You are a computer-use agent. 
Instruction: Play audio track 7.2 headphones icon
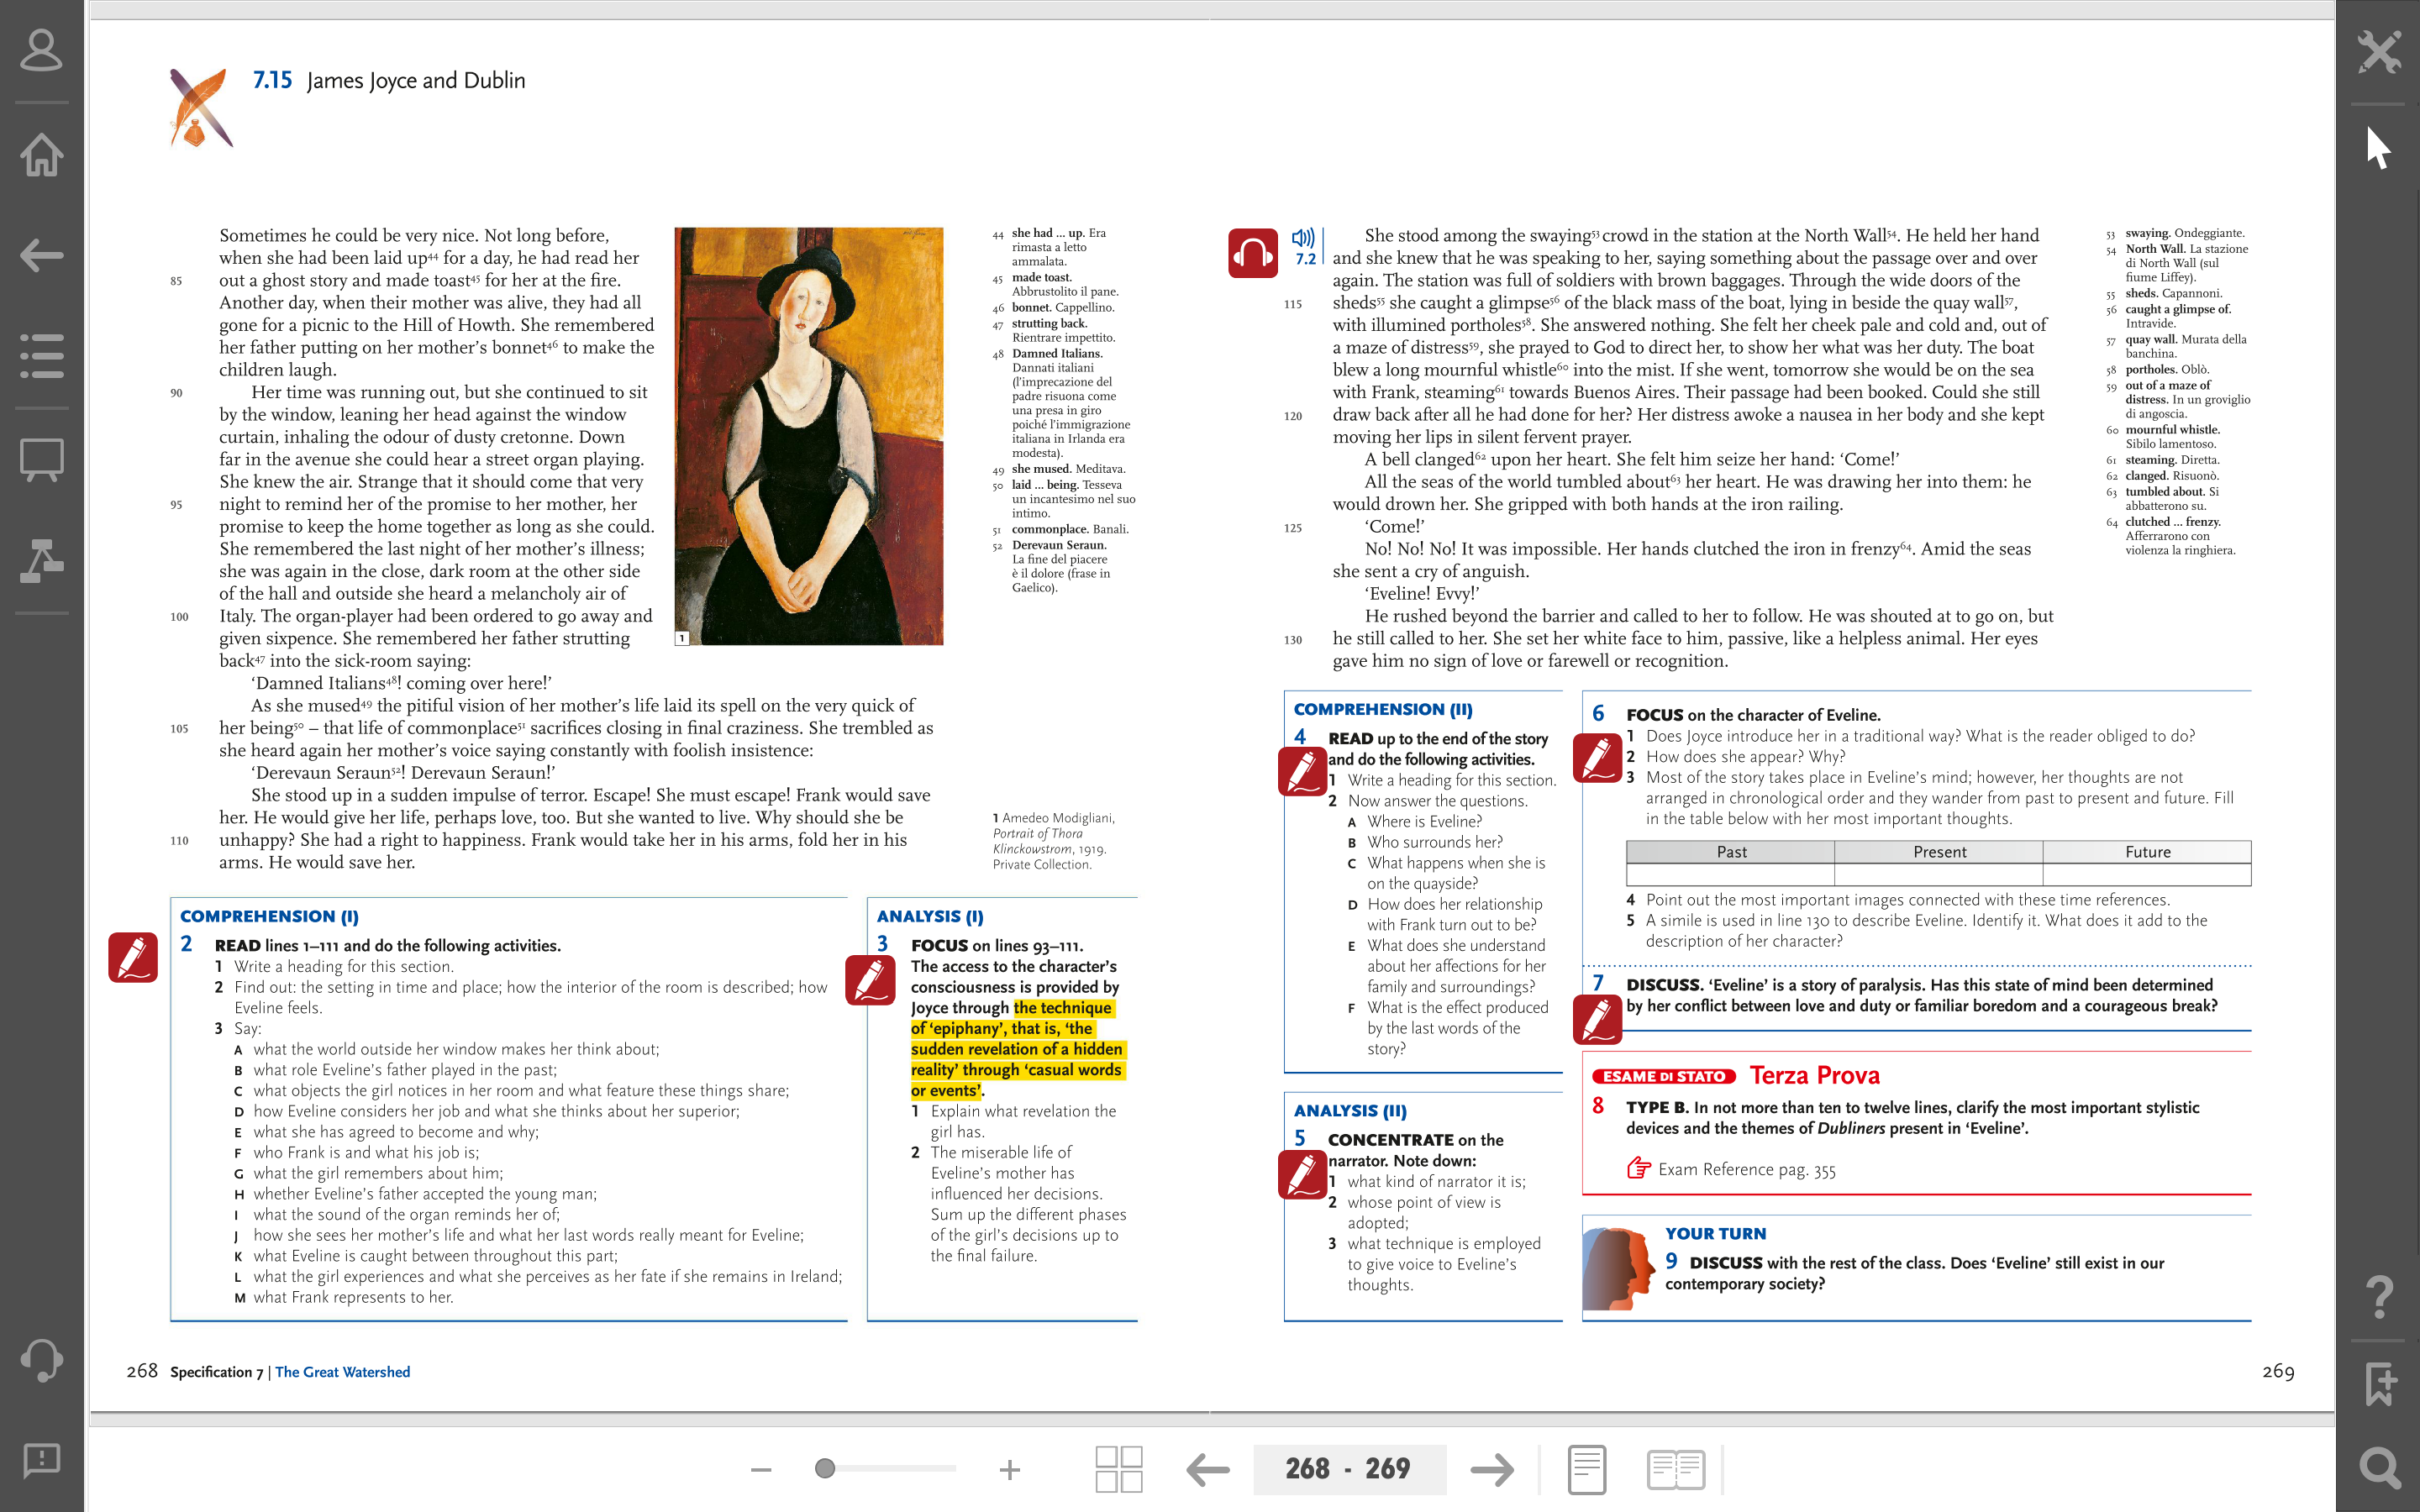[x=1252, y=253]
